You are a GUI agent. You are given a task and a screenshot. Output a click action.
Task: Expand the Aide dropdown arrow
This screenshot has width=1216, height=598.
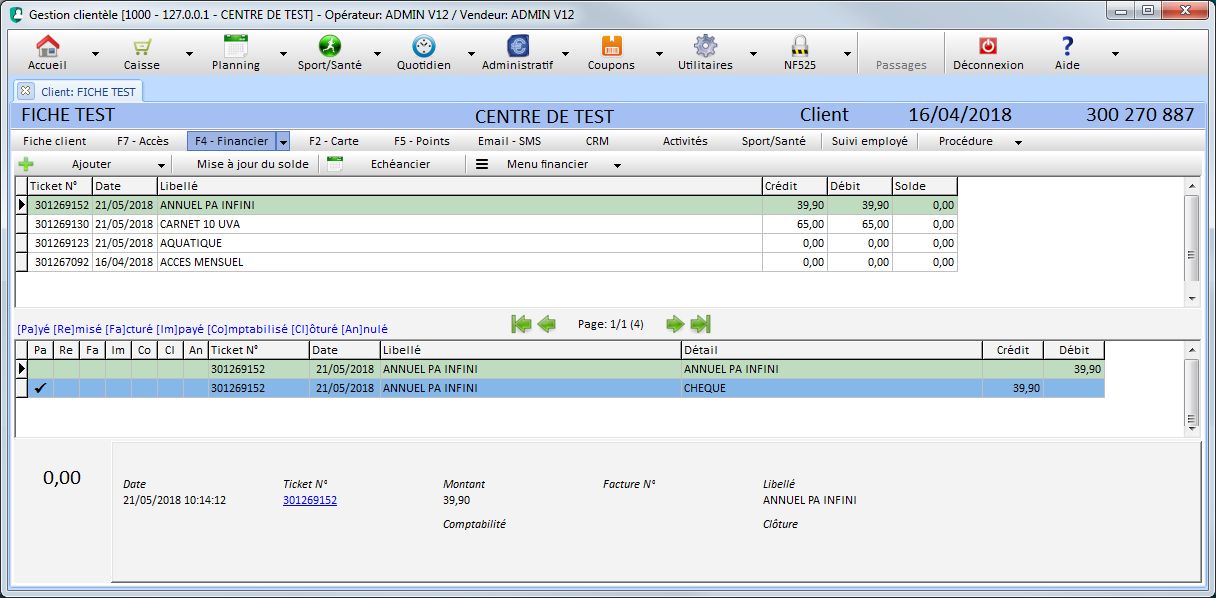tap(1115, 53)
